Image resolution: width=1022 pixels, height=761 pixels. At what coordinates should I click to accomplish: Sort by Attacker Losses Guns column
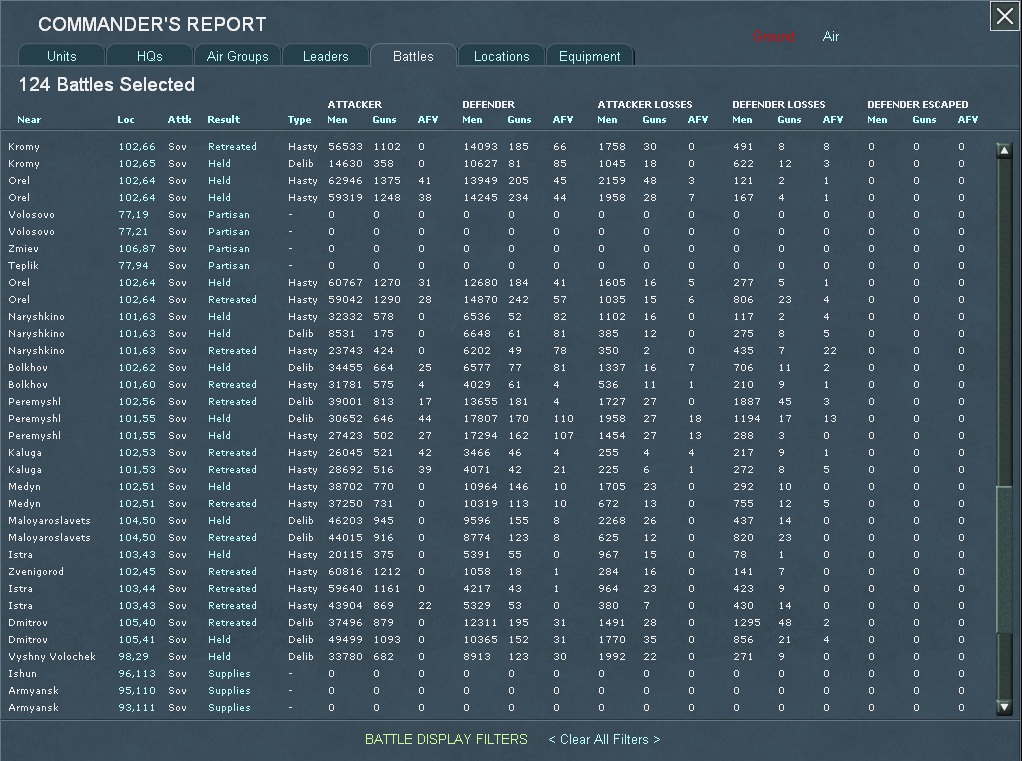[654, 119]
